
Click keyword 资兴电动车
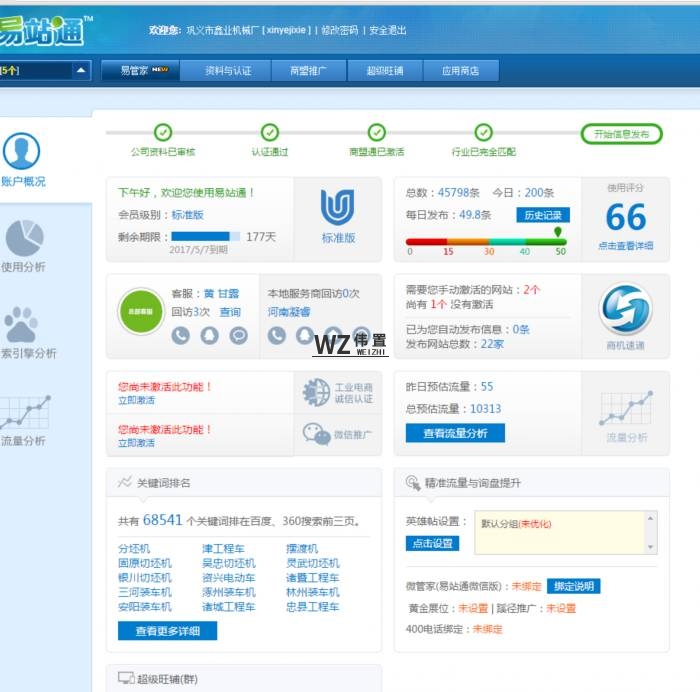pos(229,578)
